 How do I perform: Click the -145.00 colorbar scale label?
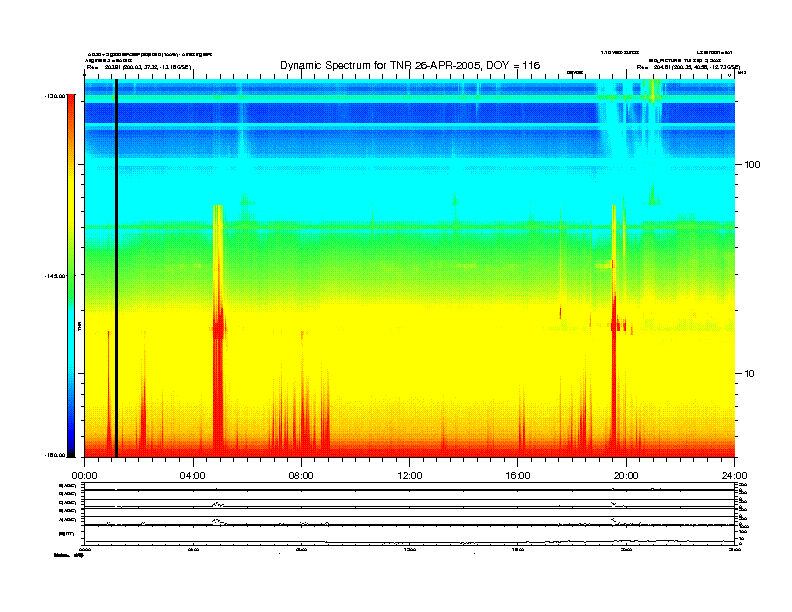(x=55, y=276)
